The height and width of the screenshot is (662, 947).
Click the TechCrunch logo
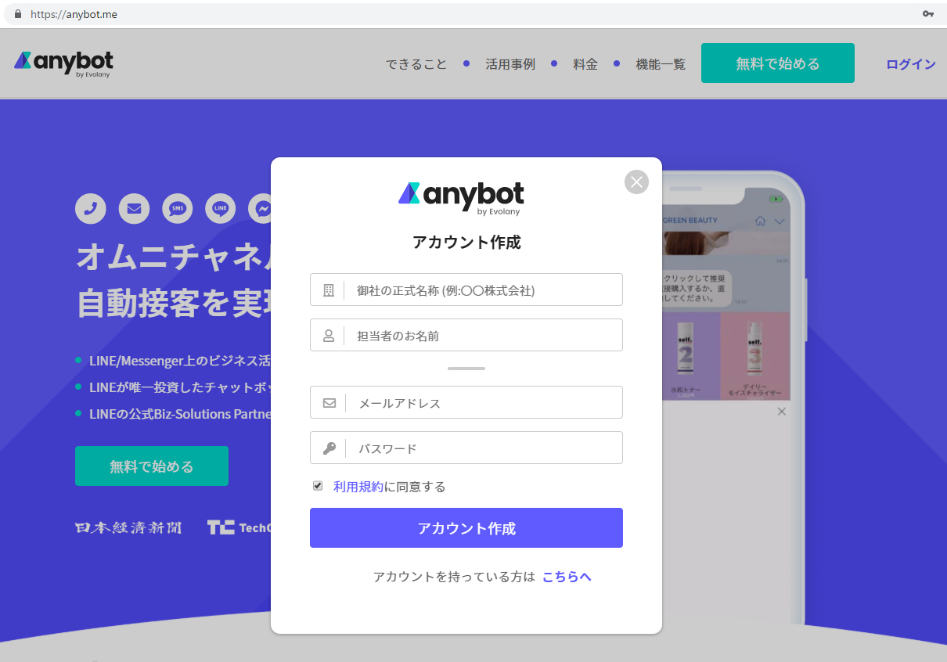(x=239, y=528)
